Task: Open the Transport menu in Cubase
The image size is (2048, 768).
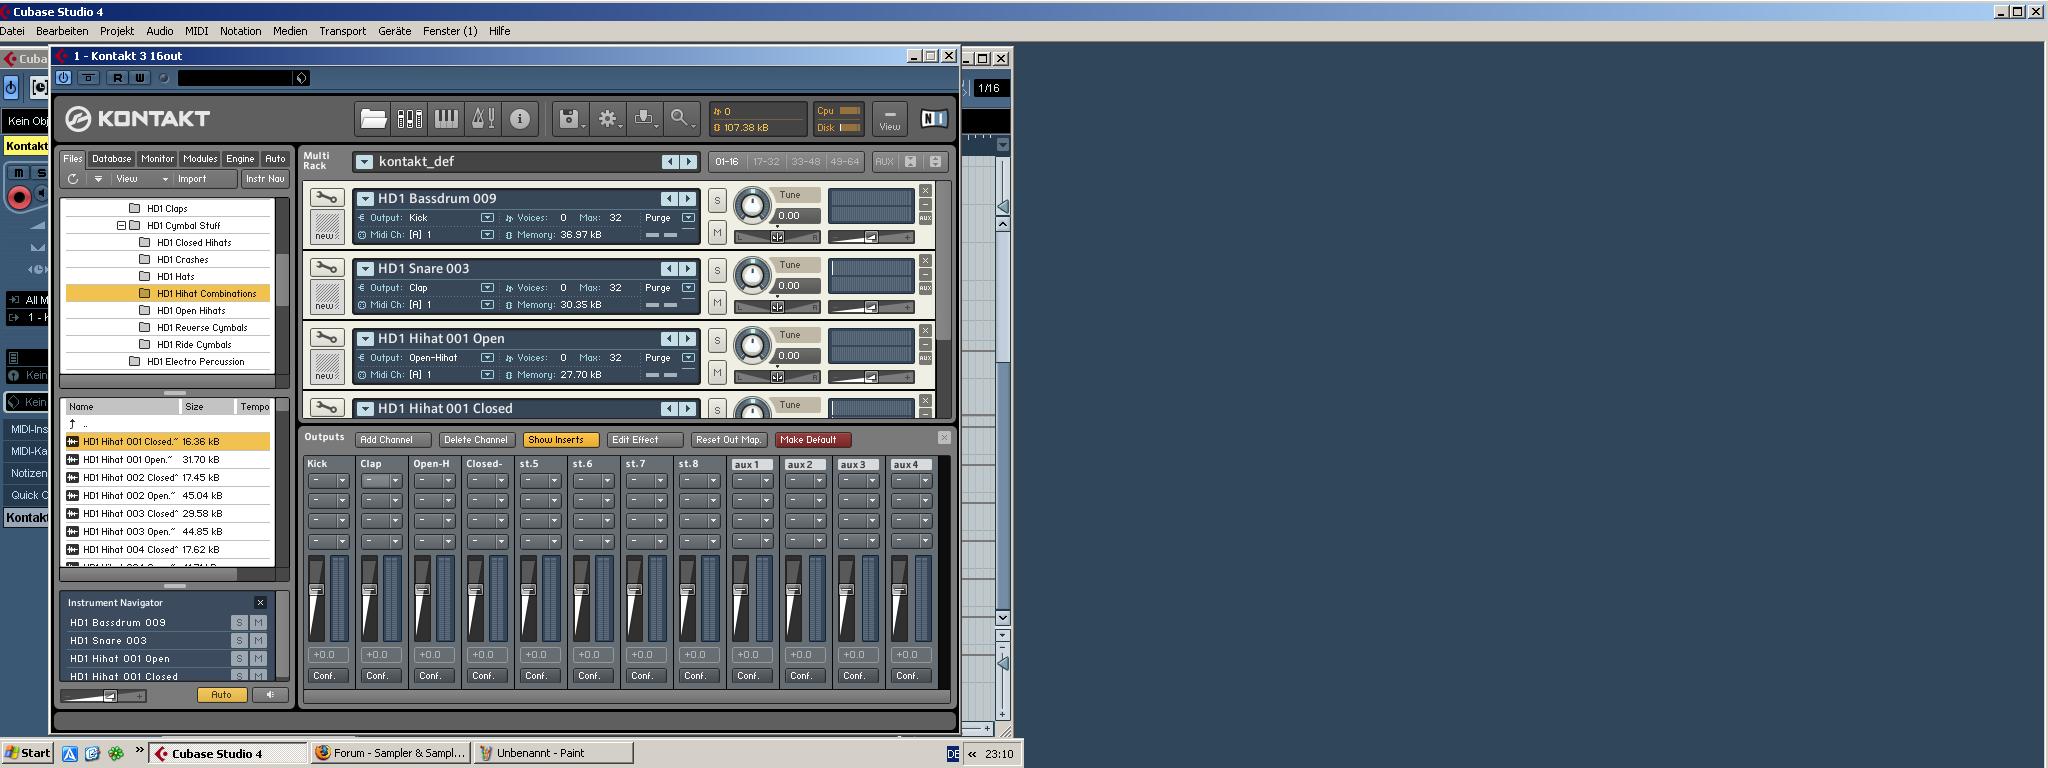Action: pyautogui.click(x=342, y=31)
